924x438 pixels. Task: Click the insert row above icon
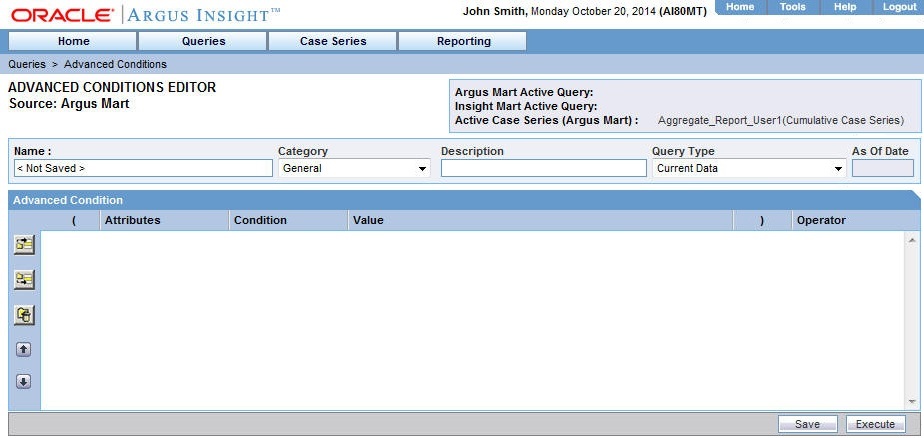coord(24,245)
